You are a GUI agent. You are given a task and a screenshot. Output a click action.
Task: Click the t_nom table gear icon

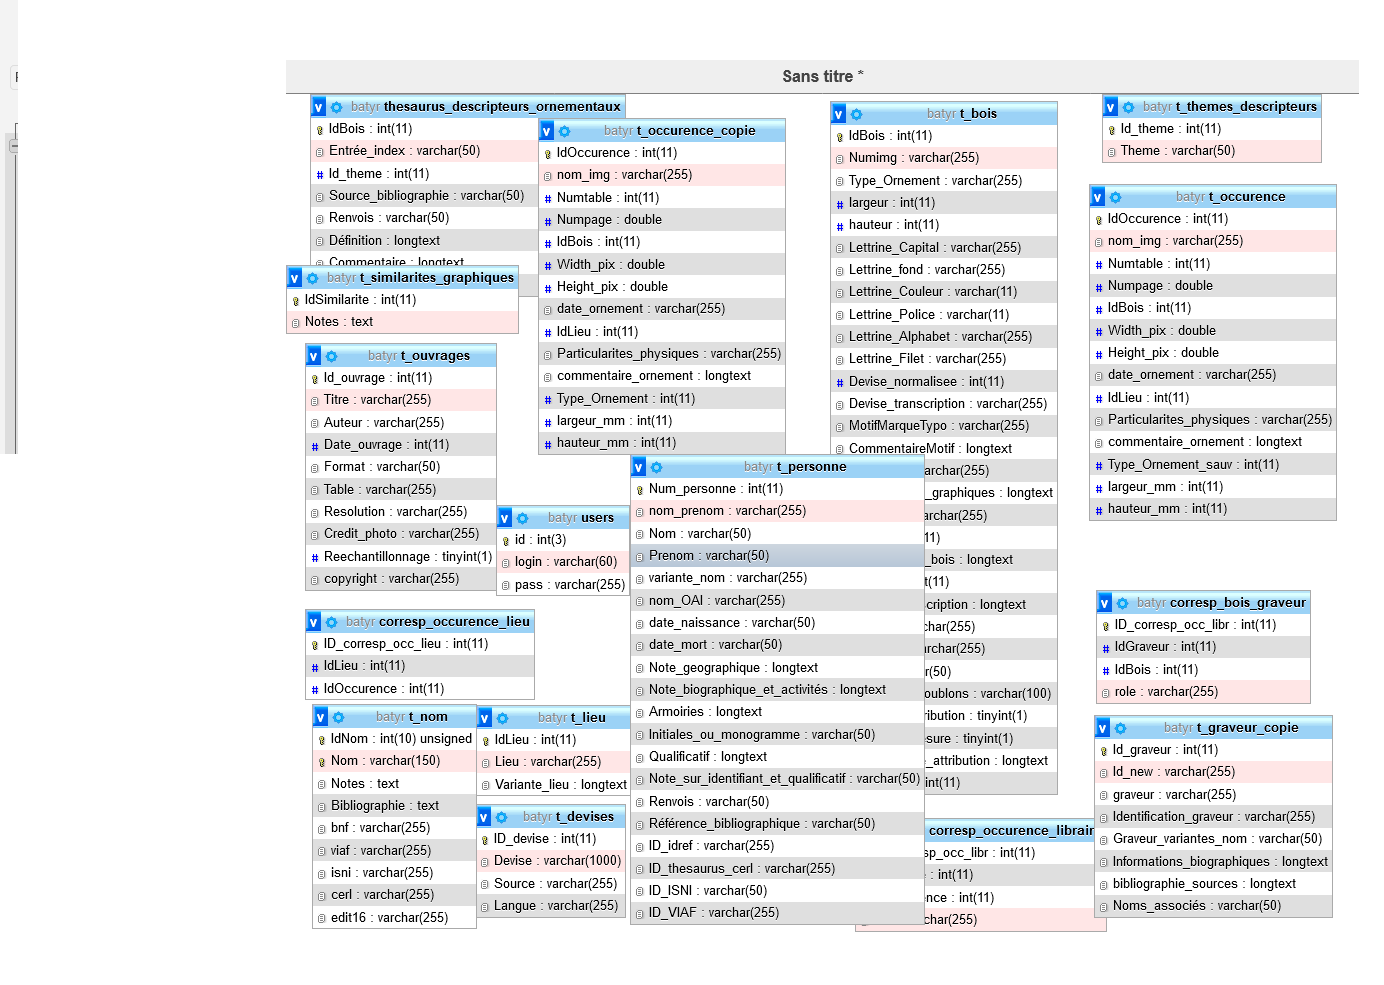click(x=339, y=717)
